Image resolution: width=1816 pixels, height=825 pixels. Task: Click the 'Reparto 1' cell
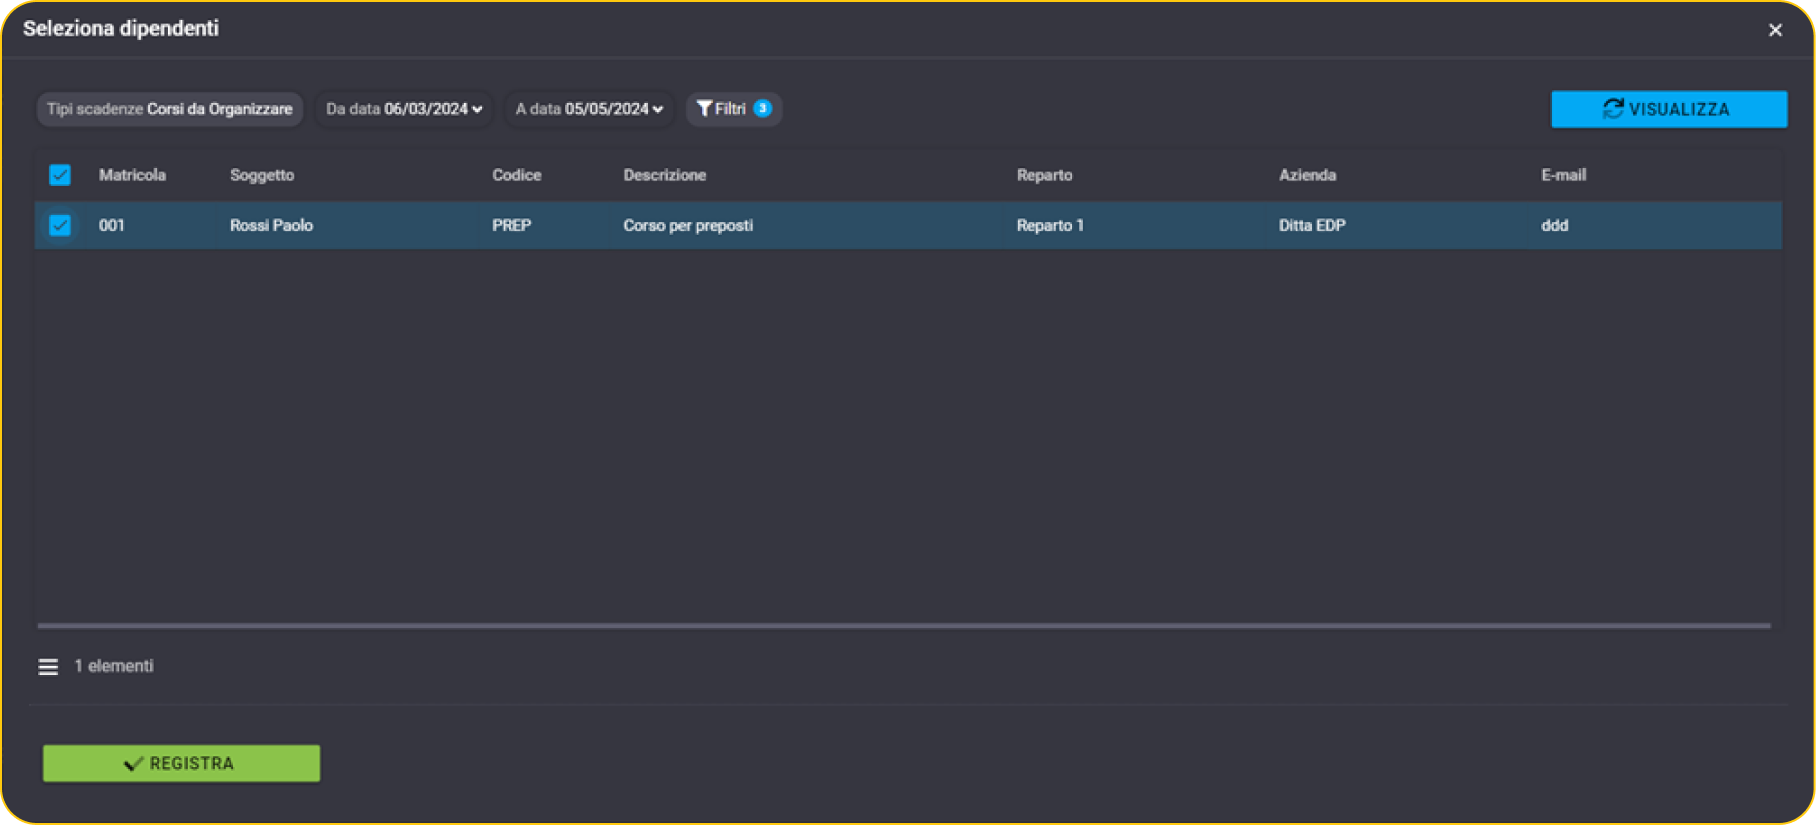1050,225
